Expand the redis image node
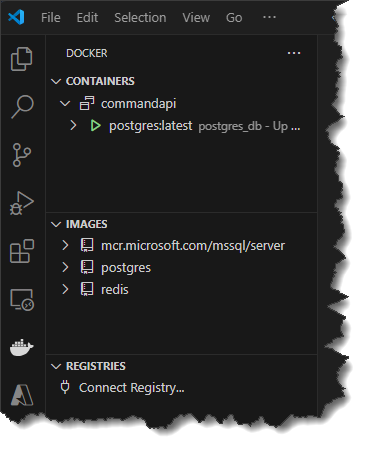The width and height of the screenshot is (371, 452). [65, 289]
